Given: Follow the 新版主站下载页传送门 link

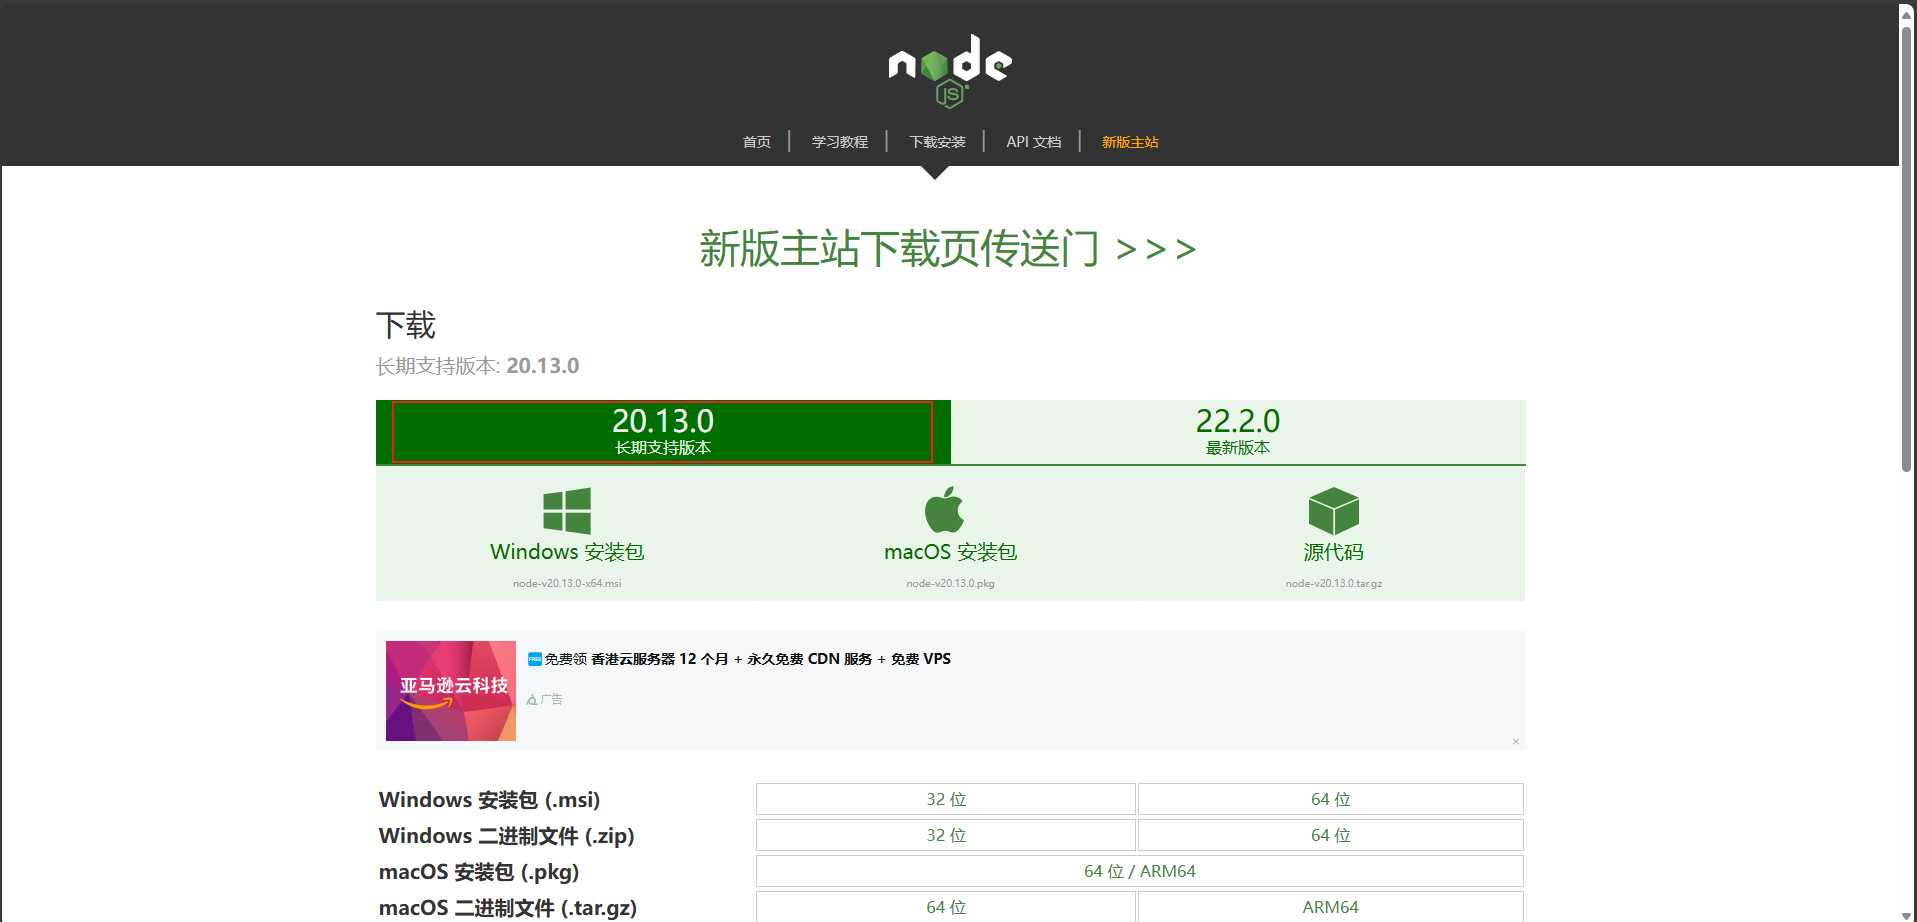Looking at the screenshot, I should point(948,248).
